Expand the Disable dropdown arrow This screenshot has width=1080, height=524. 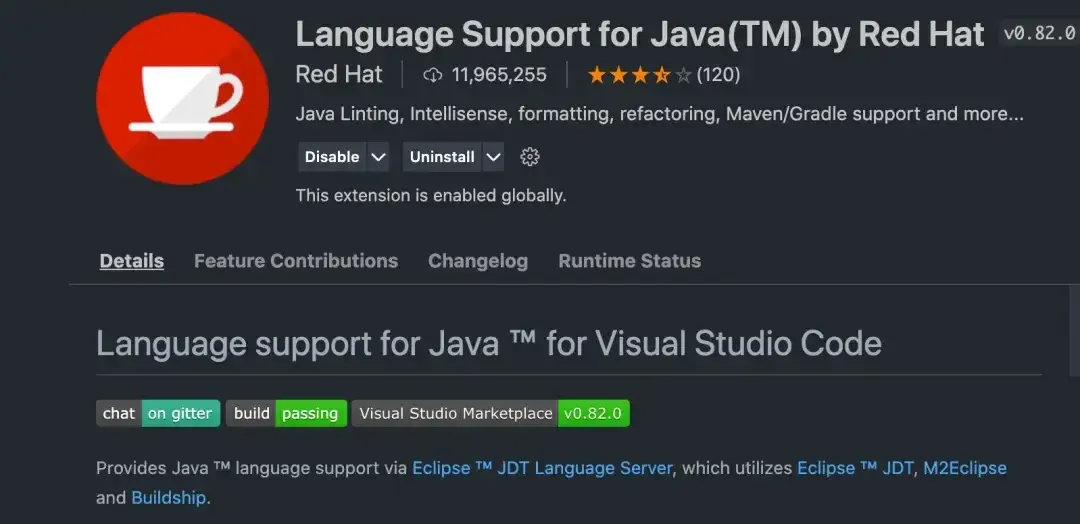coord(378,157)
